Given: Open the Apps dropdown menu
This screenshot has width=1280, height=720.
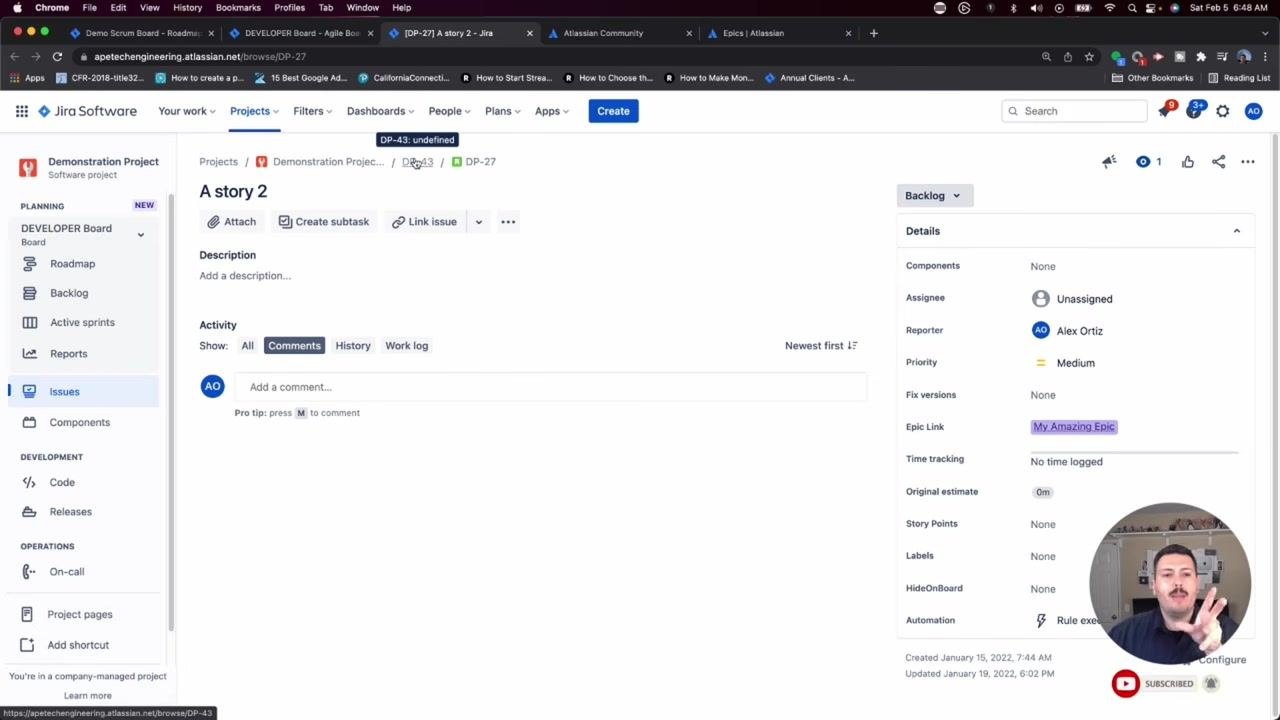Looking at the screenshot, I should (x=552, y=111).
